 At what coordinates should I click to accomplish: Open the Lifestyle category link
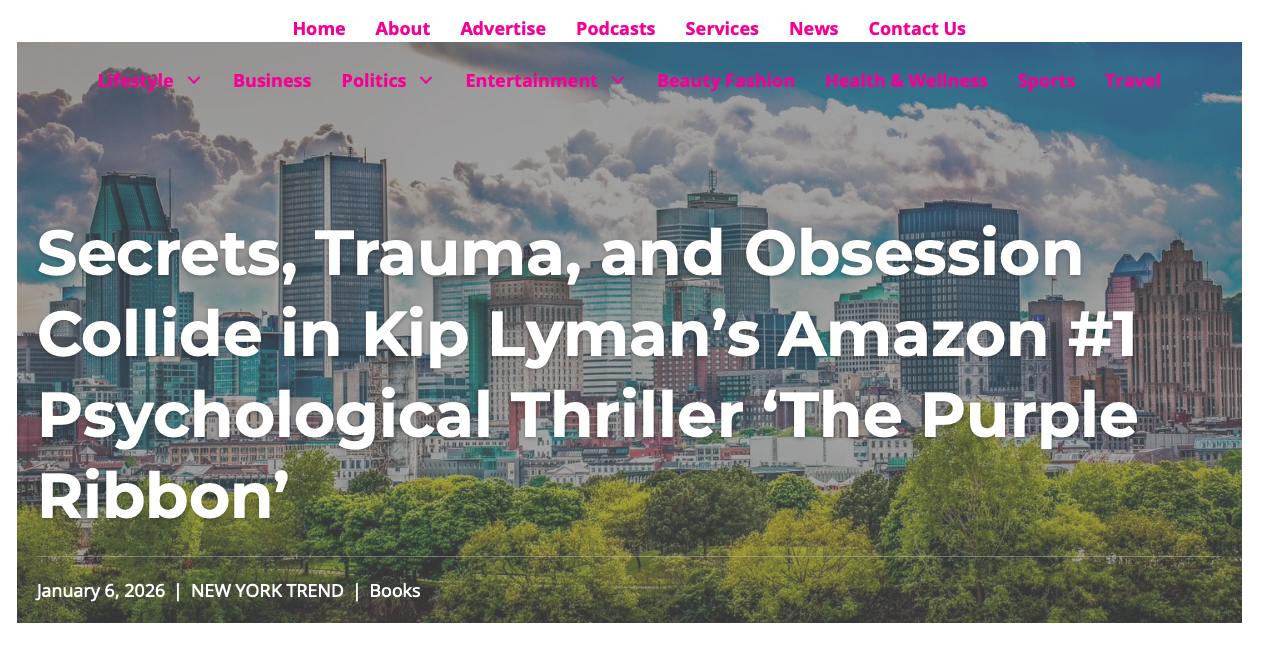[136, 81]
